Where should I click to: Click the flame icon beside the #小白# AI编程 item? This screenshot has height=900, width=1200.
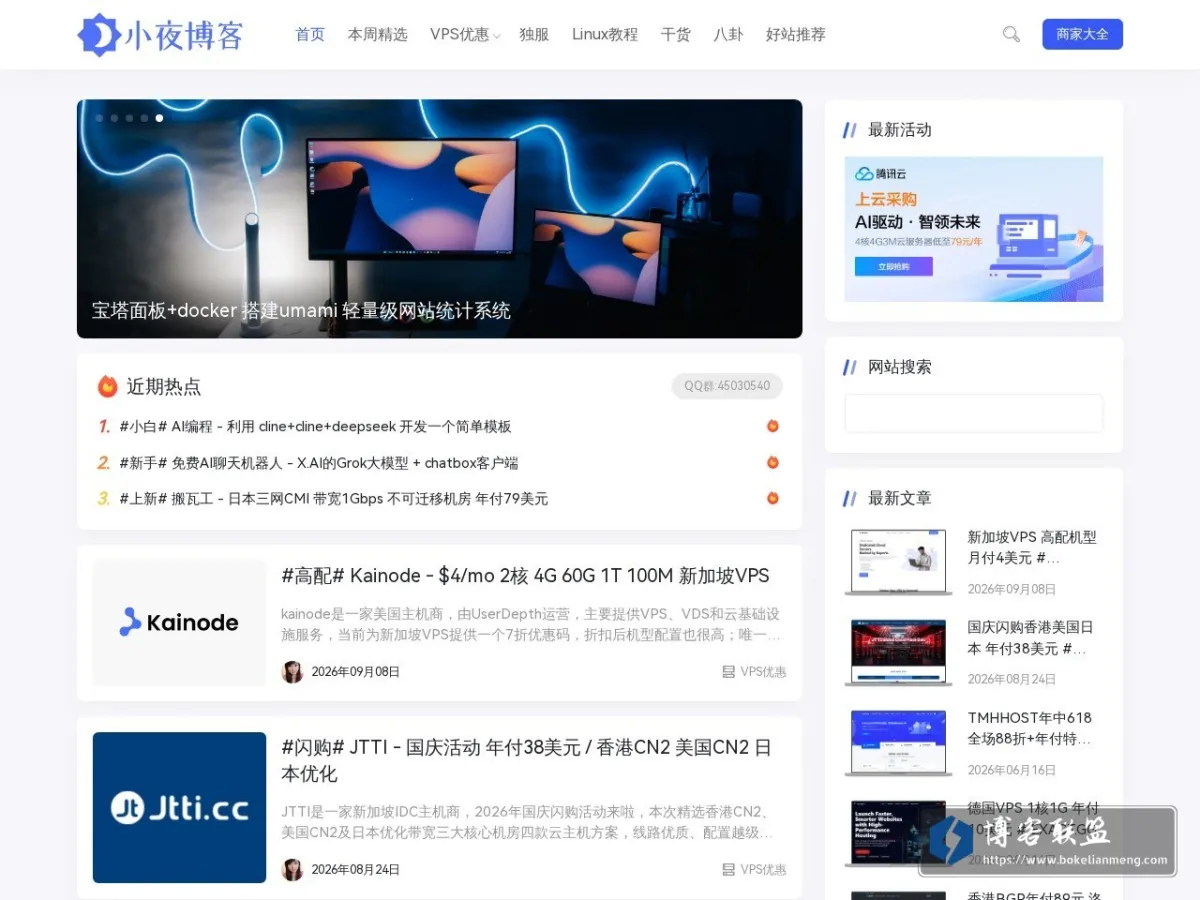tap(773, 426)
